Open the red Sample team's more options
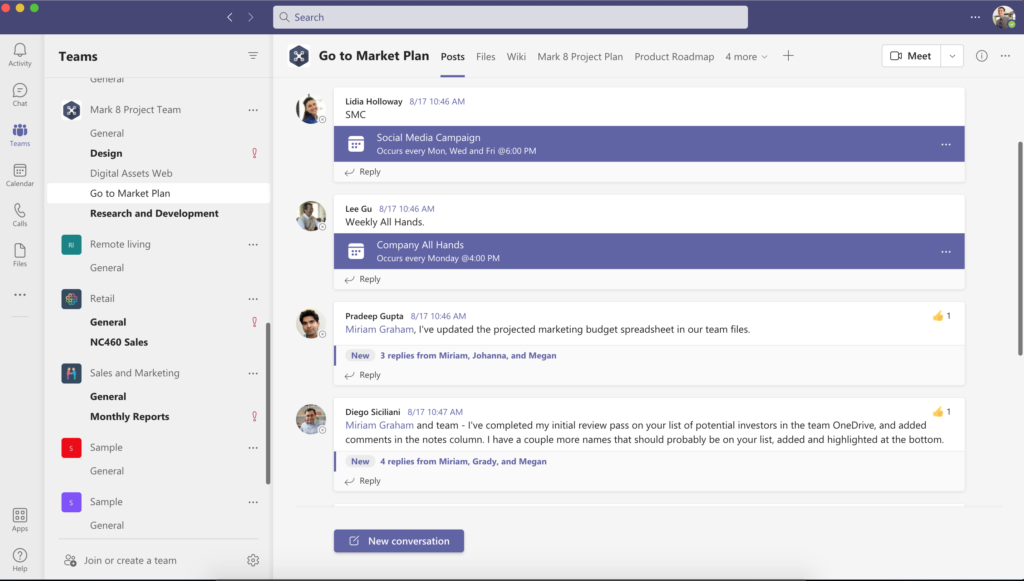This screenshot has height=581, width=1024. pos(253,447)
